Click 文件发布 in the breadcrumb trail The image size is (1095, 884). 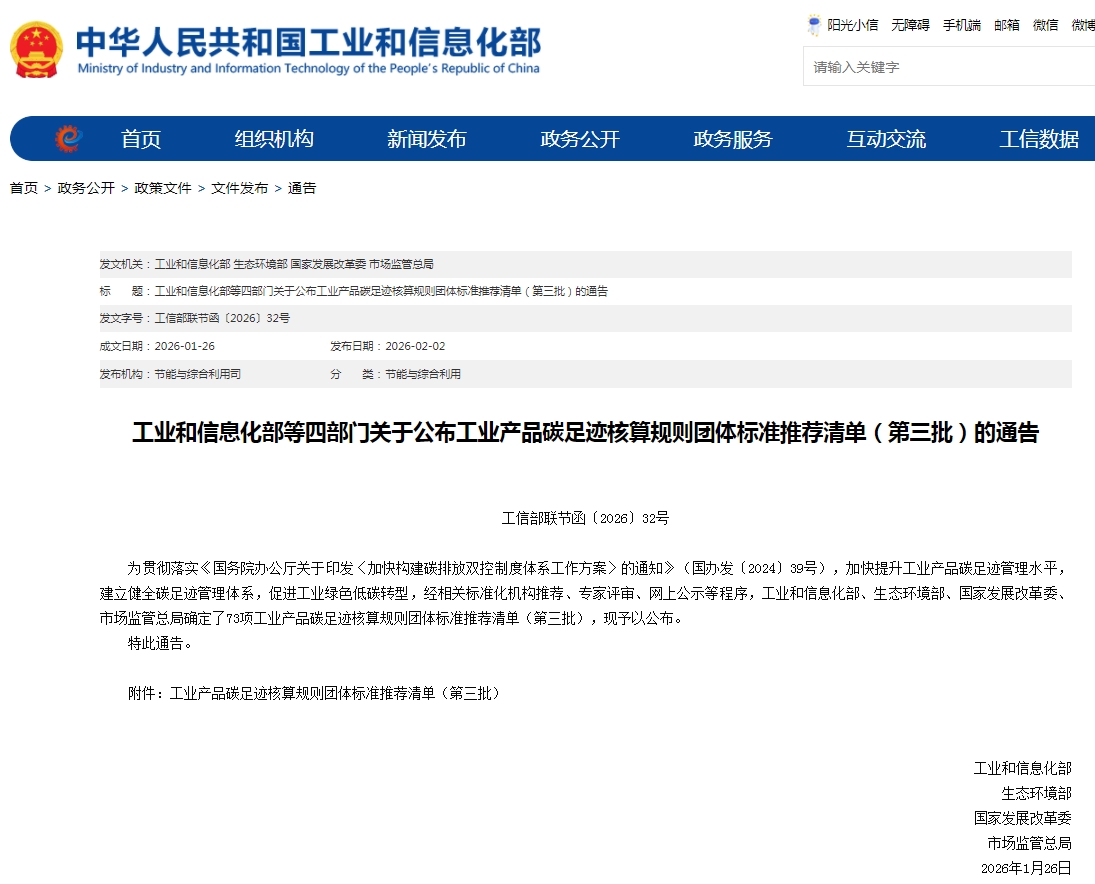point(239,188)
